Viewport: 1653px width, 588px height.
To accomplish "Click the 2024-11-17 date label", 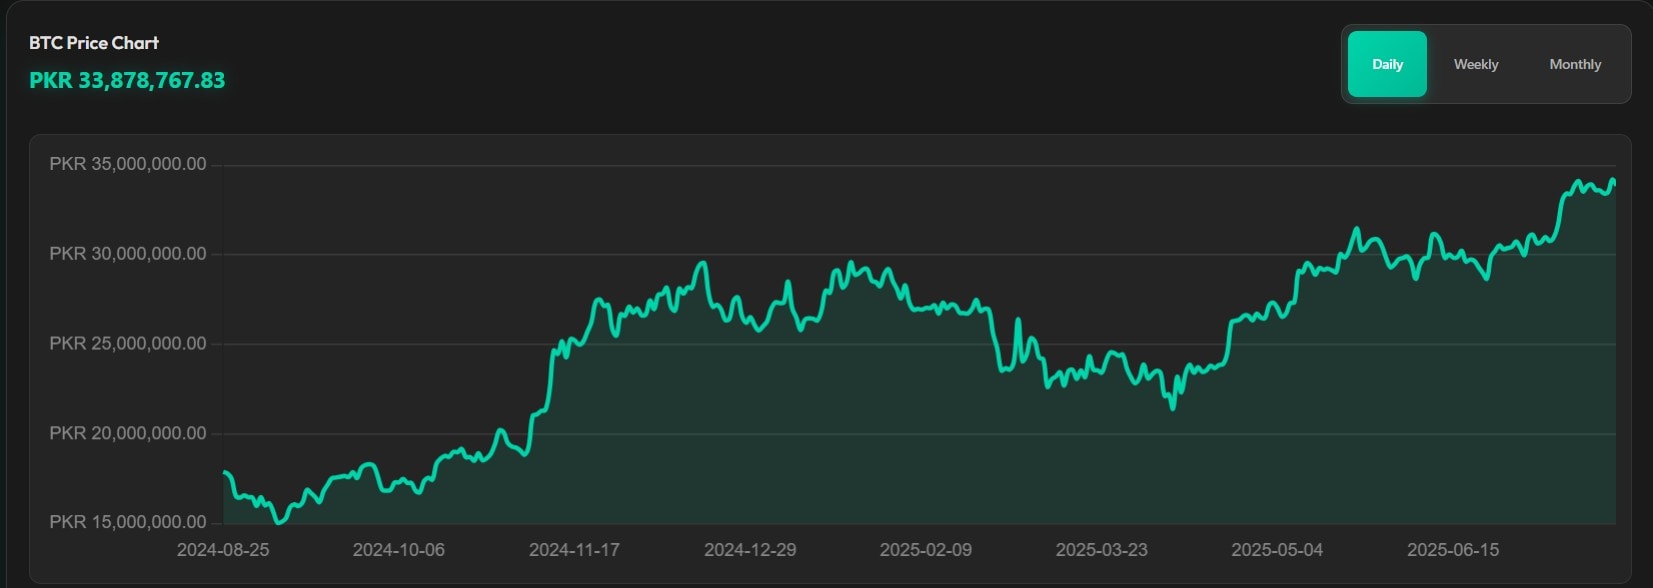I will [x=574, y=550].
